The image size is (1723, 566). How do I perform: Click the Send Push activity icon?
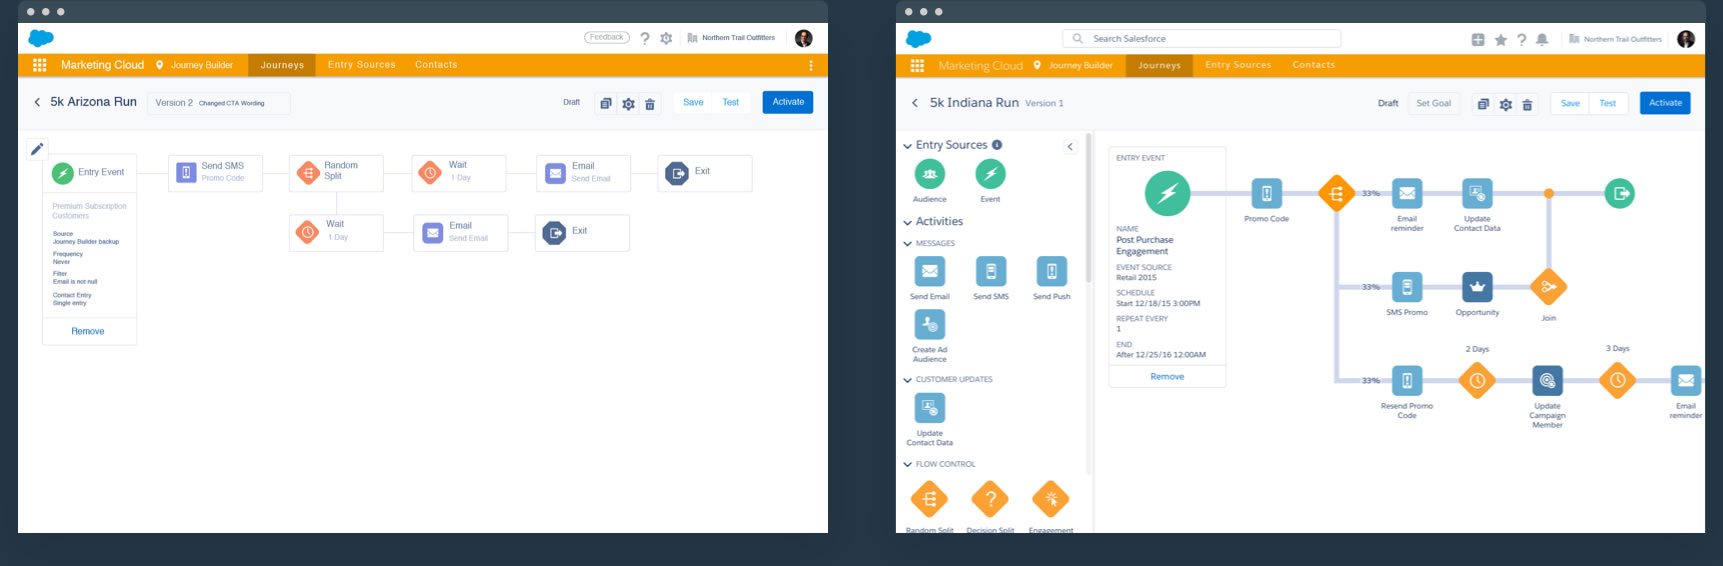(x=1051, y=272)
